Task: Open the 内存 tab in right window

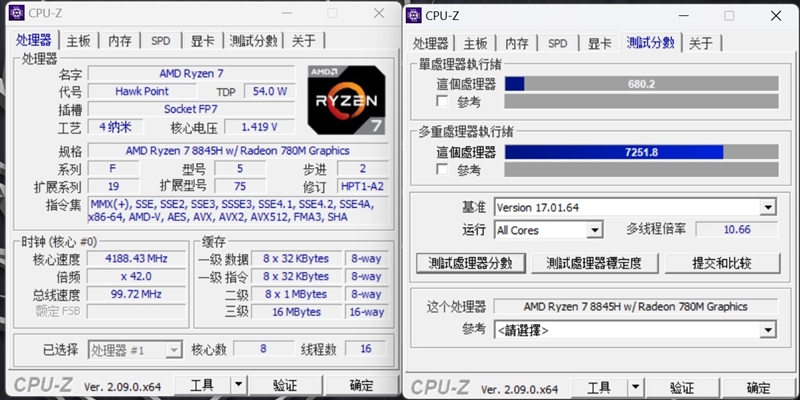Action: click(517, 44)
